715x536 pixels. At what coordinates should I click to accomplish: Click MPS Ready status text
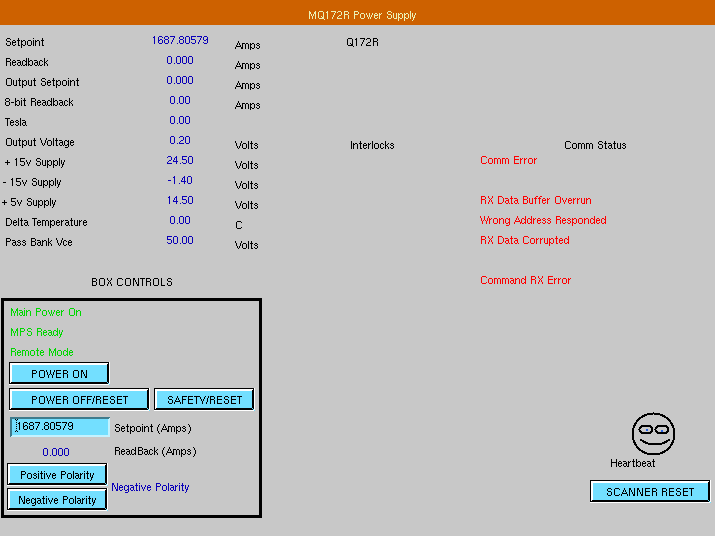click(x=36, y=332)
